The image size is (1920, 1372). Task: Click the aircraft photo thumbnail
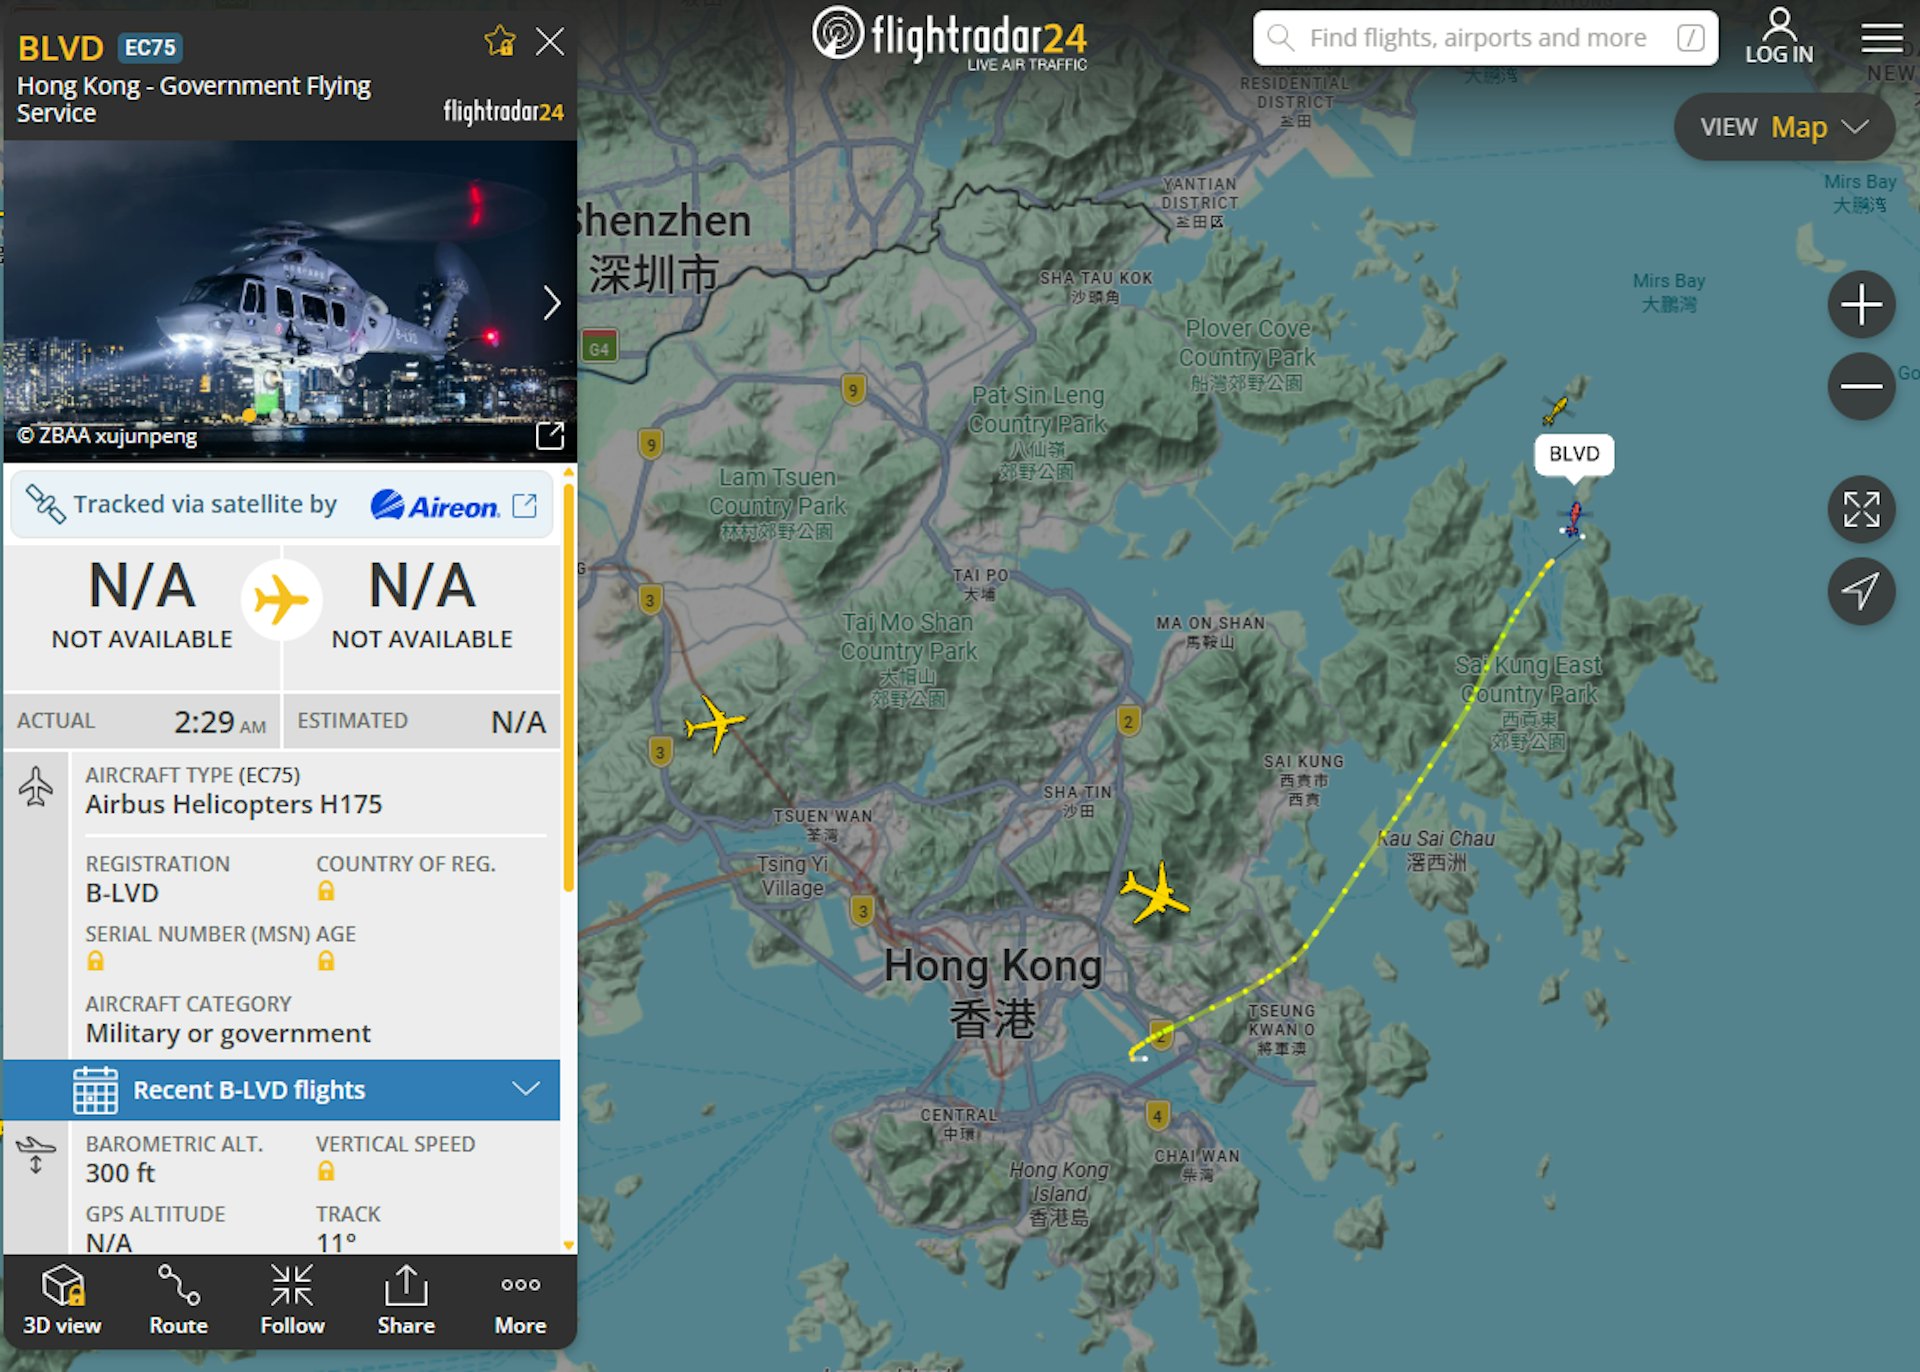point(290,300)
